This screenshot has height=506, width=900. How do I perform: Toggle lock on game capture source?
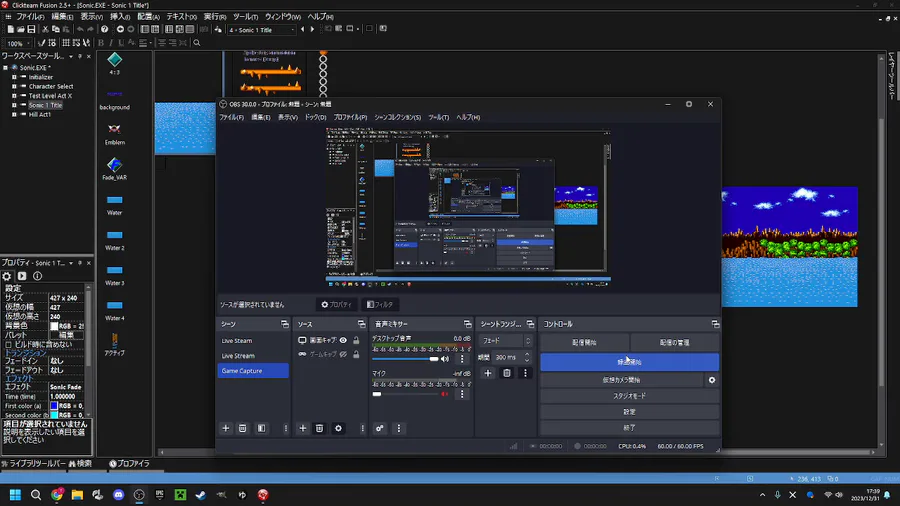click(x=356, y=355)
